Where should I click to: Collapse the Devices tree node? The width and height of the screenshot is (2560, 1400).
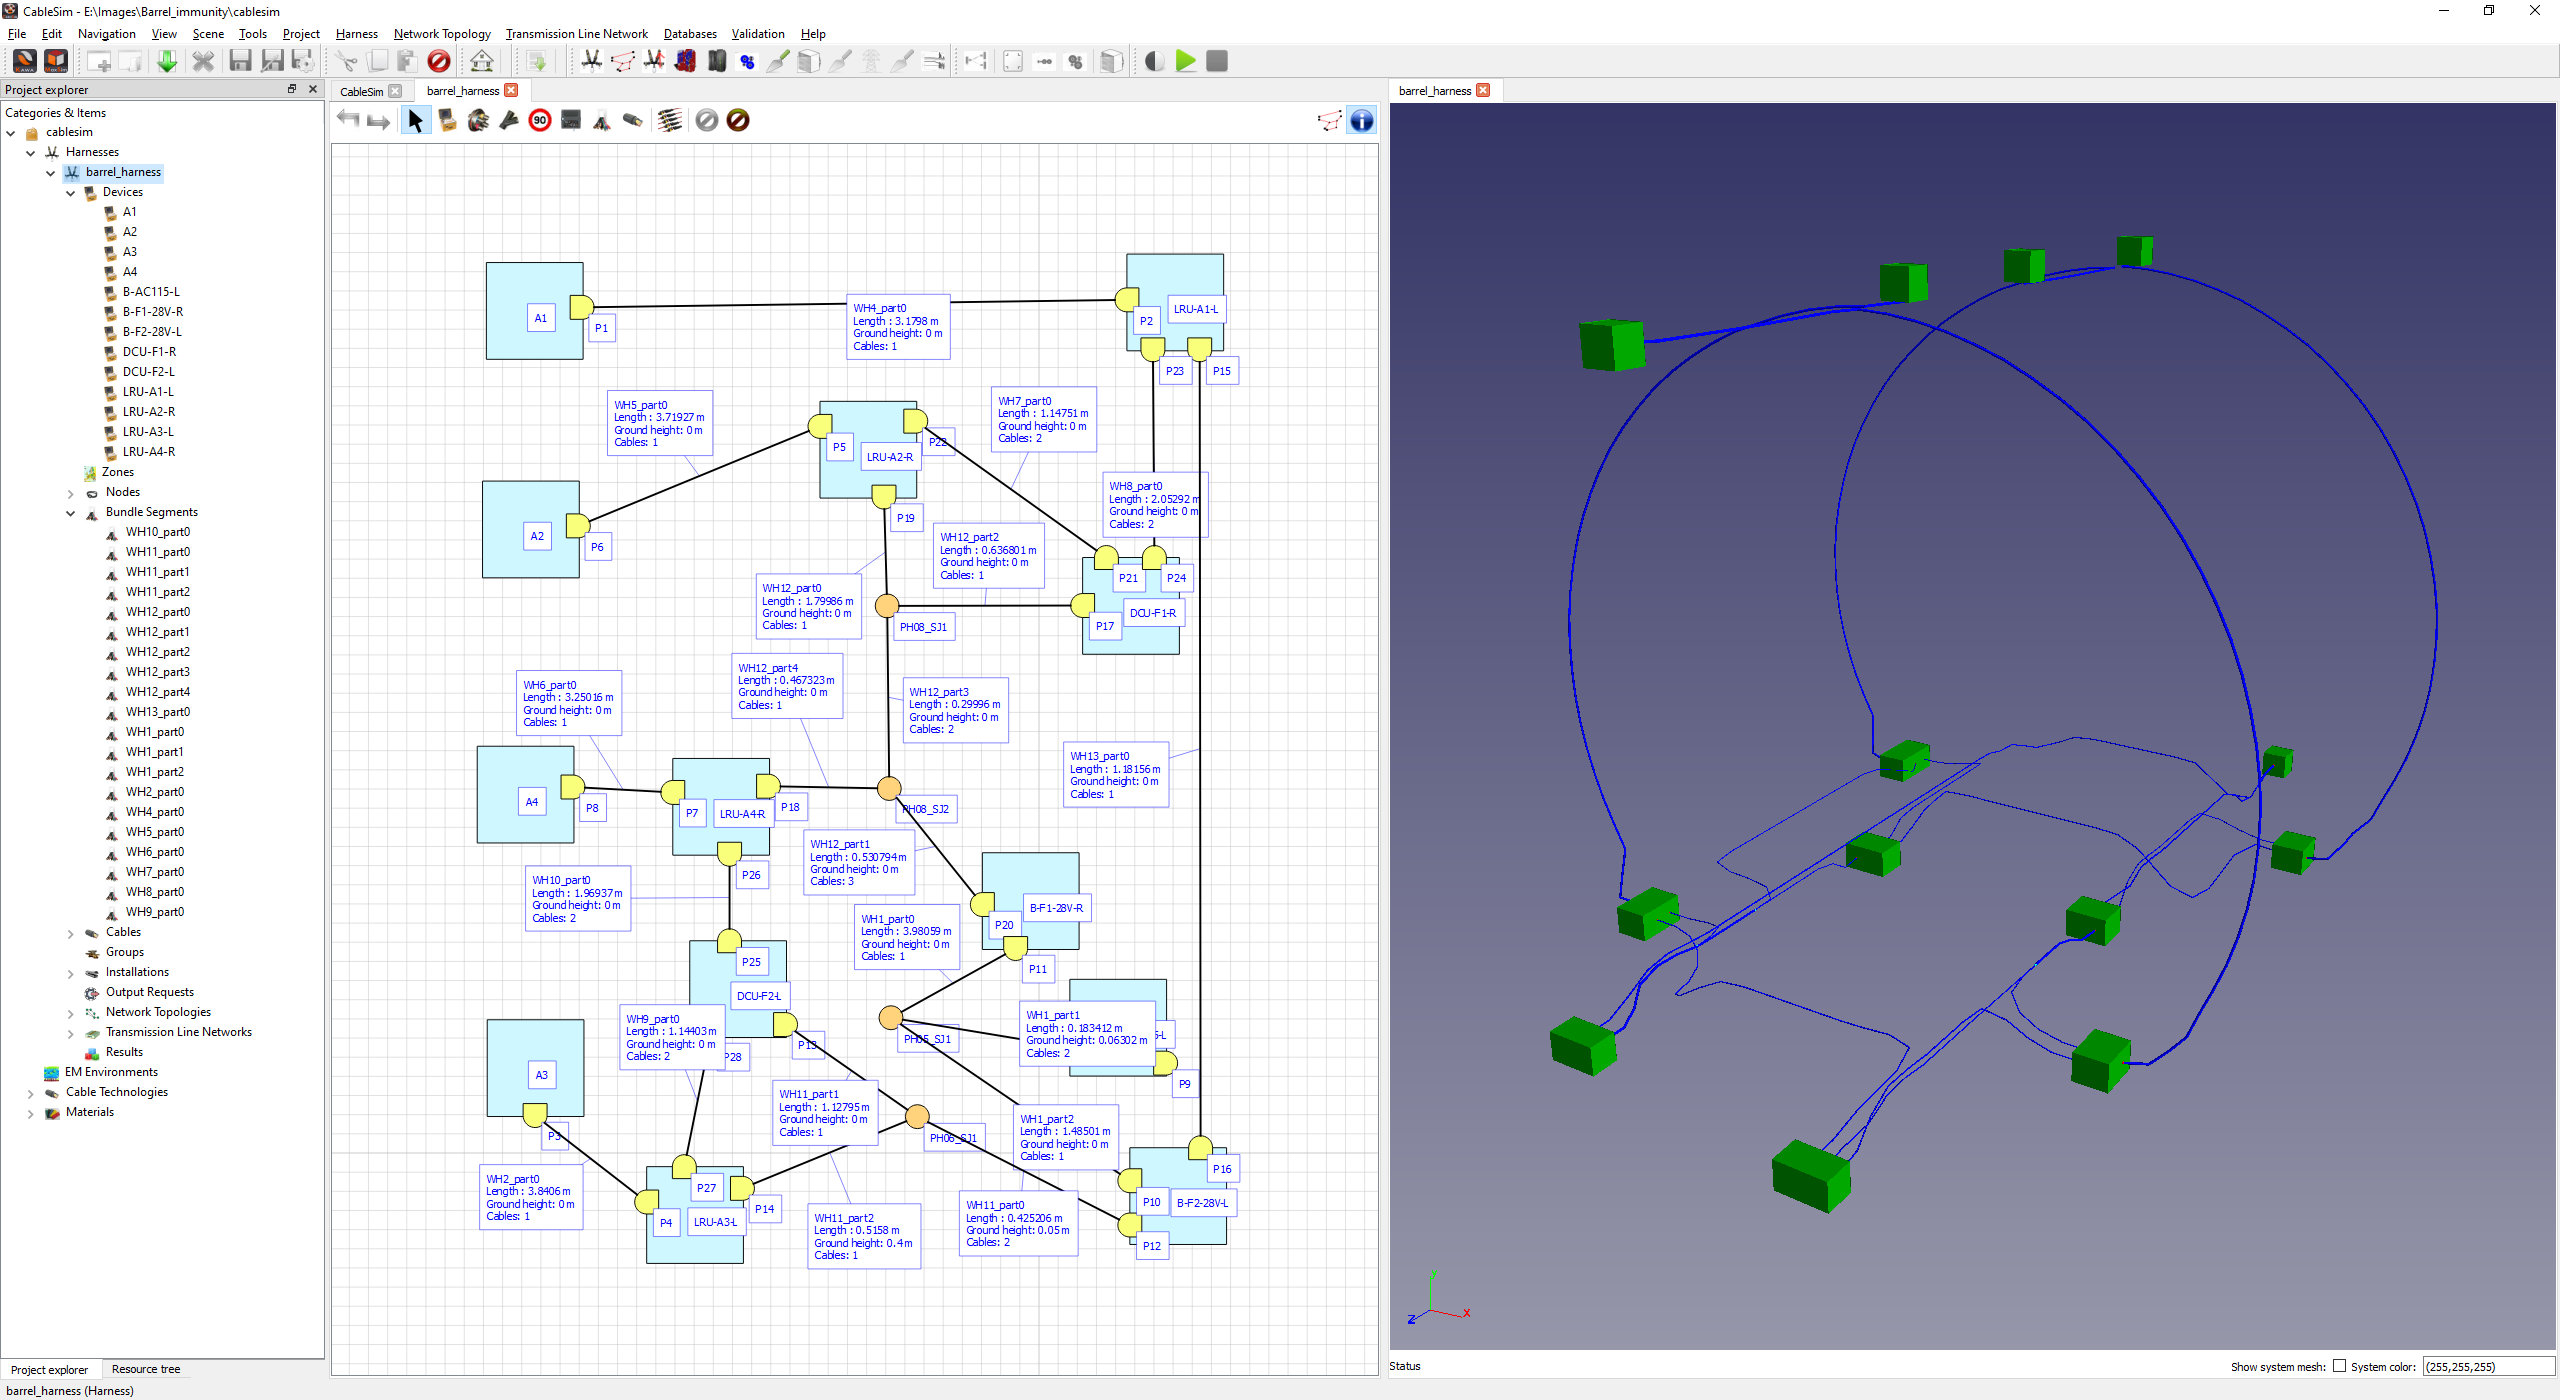(71, 193)
